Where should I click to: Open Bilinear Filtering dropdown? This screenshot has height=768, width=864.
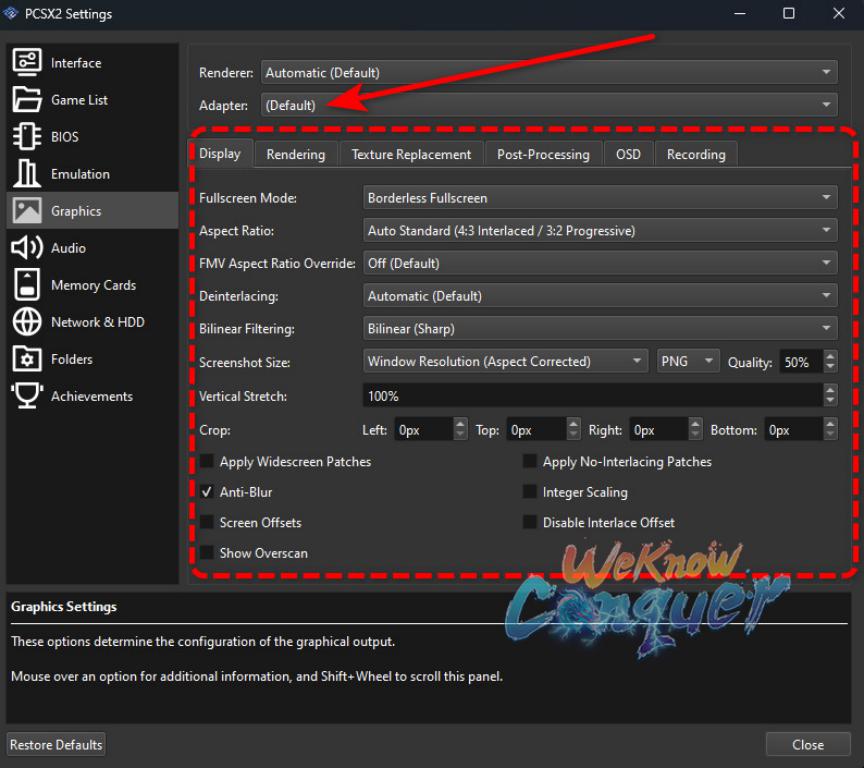pos(600,328)
